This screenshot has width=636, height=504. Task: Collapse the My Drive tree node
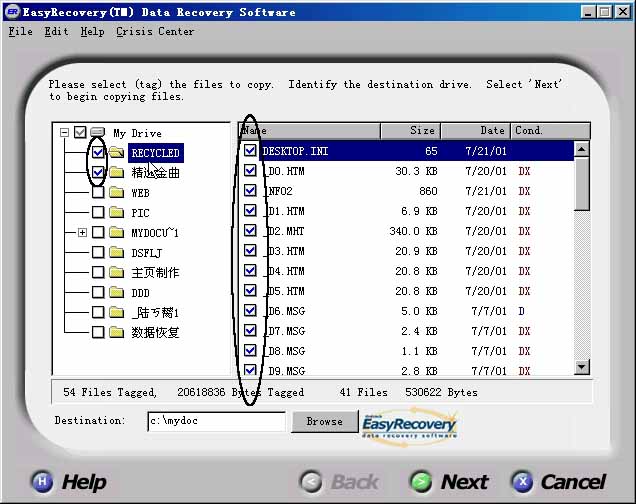pyautogui.click(x=64, y=132)
